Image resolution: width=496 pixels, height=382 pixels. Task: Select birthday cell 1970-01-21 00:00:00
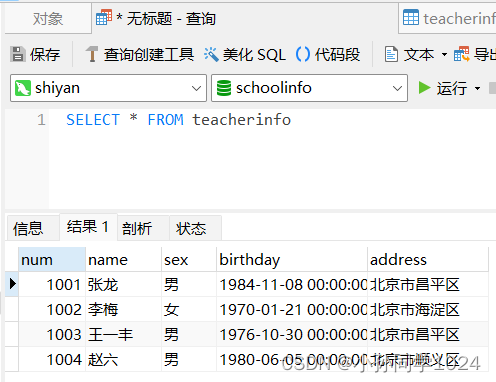click(x=292, y=310)
